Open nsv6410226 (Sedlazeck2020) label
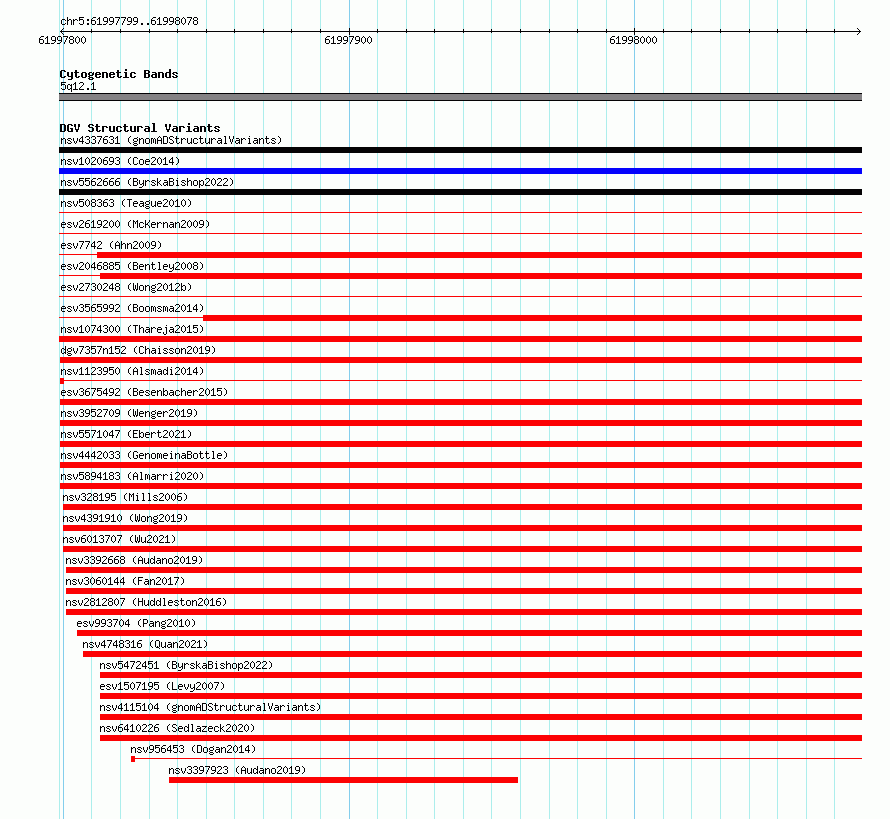The image size is (890, 819). coord(177,728)
